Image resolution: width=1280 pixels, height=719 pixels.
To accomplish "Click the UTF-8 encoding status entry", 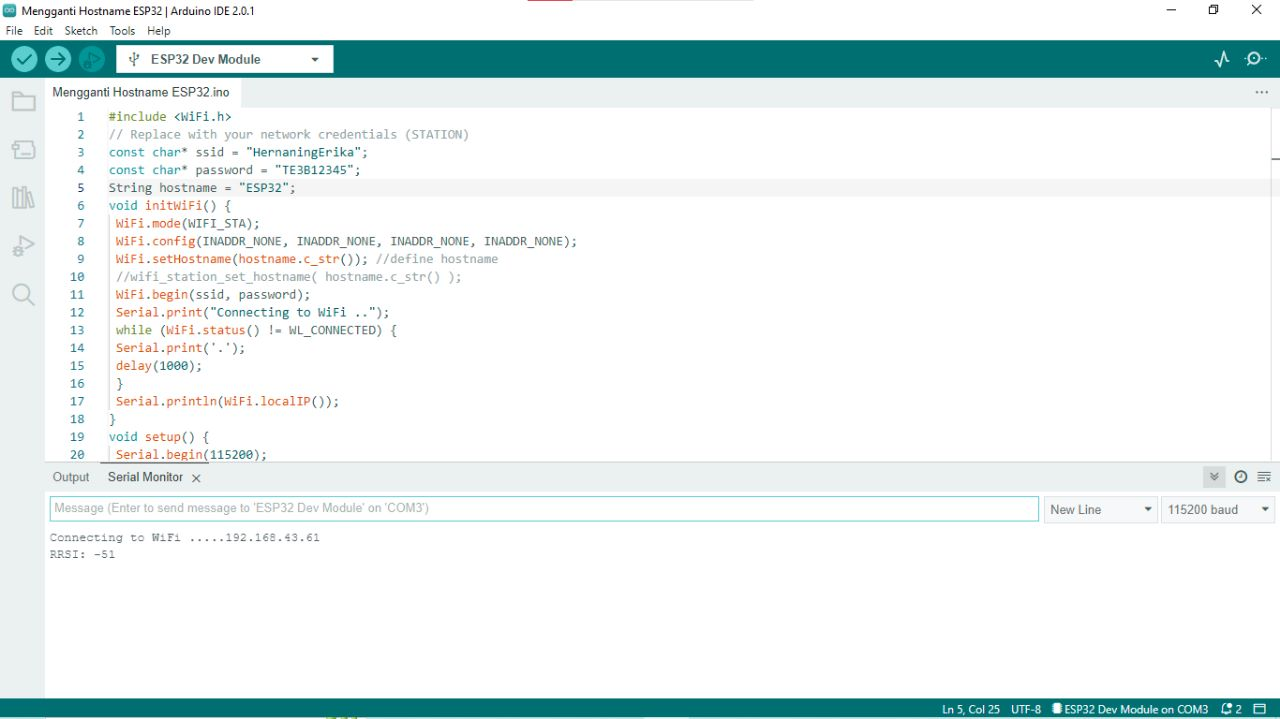I will (1026, 709).
